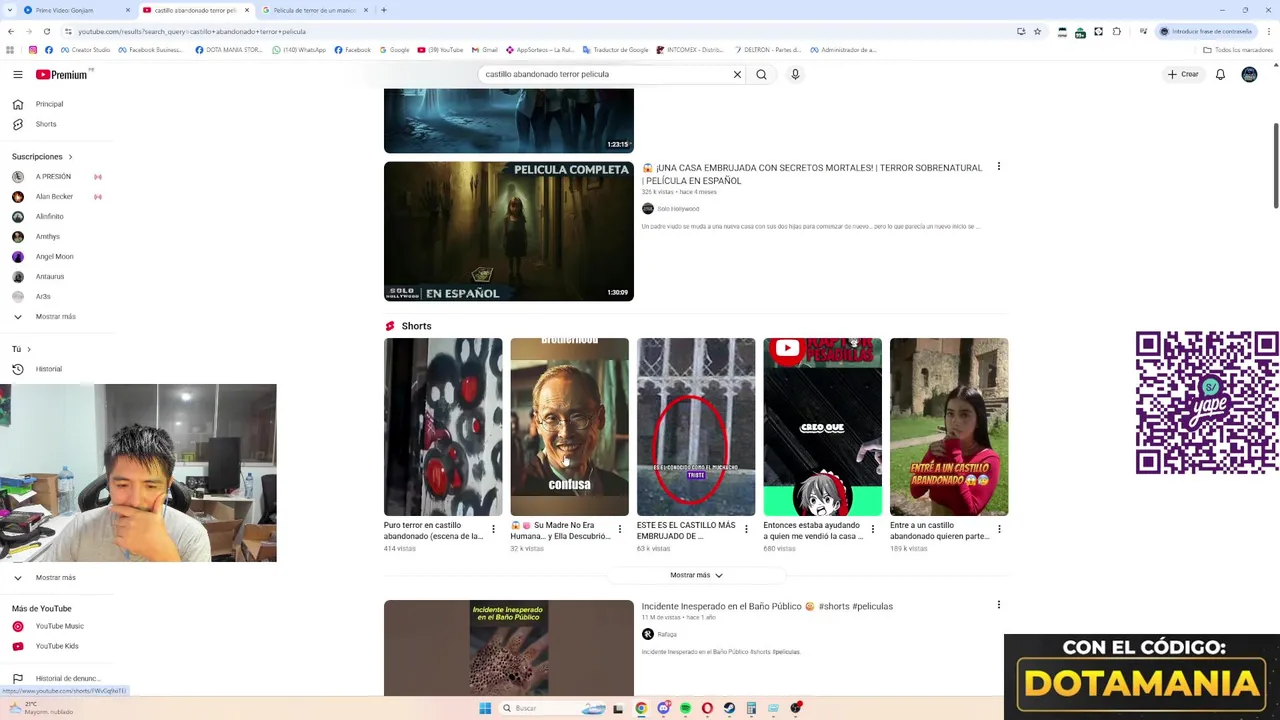Screen dimensions: 1280x720
Task: Open menu for Entre a un castillo short
Action: (999, 529)
